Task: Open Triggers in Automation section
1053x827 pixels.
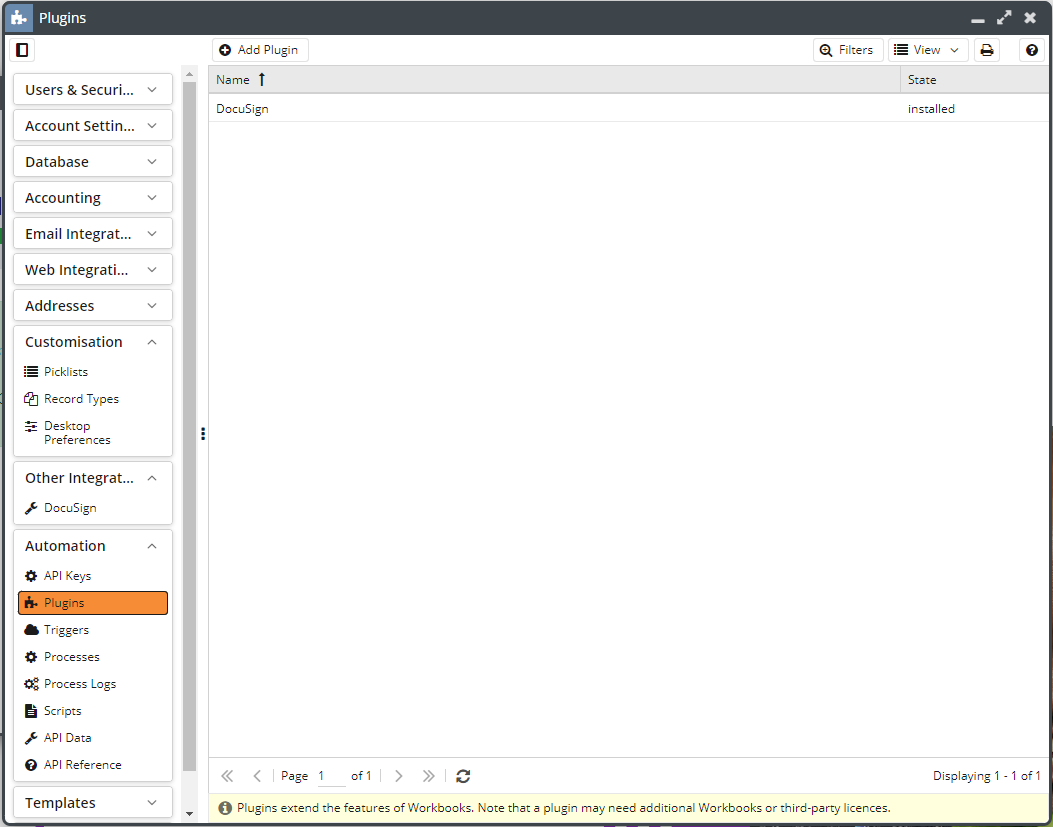Action: pyautogui.click(x=66, y=630)
